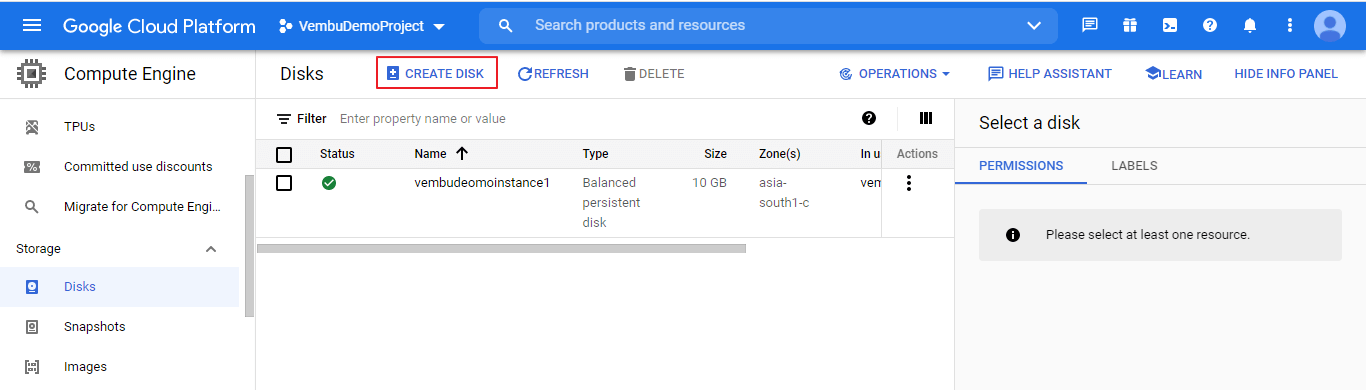
Task: Click the horizontal scrollbar under the table
Action: (501, 248)
